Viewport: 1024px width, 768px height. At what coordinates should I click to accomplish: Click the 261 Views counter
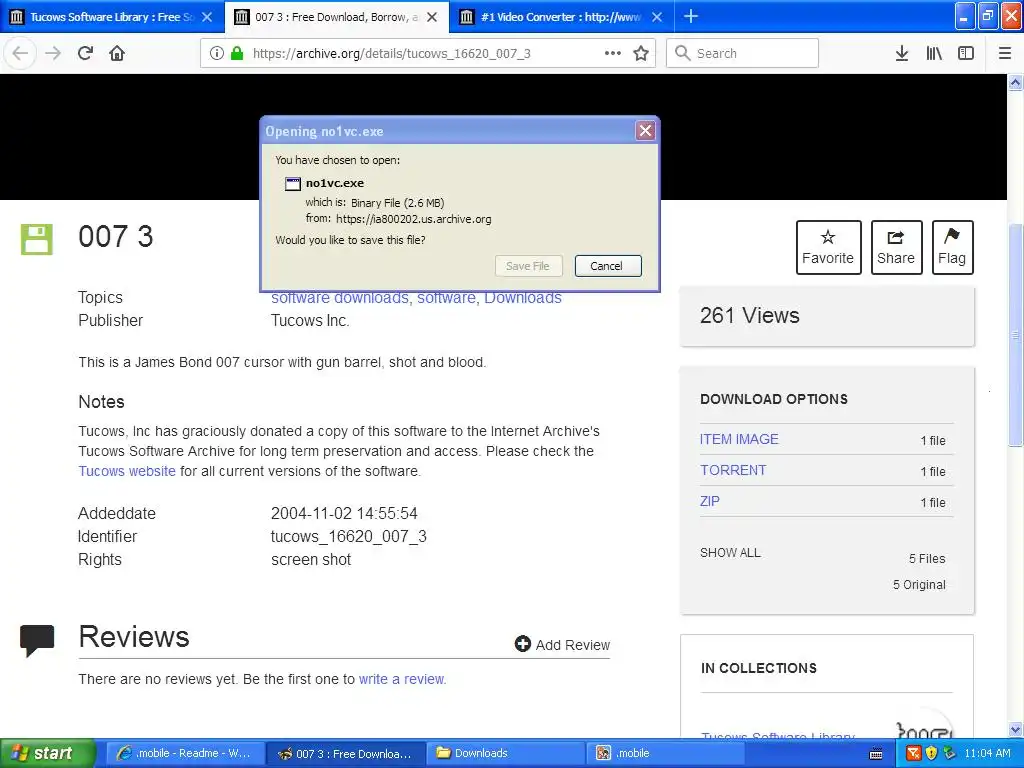750,315
